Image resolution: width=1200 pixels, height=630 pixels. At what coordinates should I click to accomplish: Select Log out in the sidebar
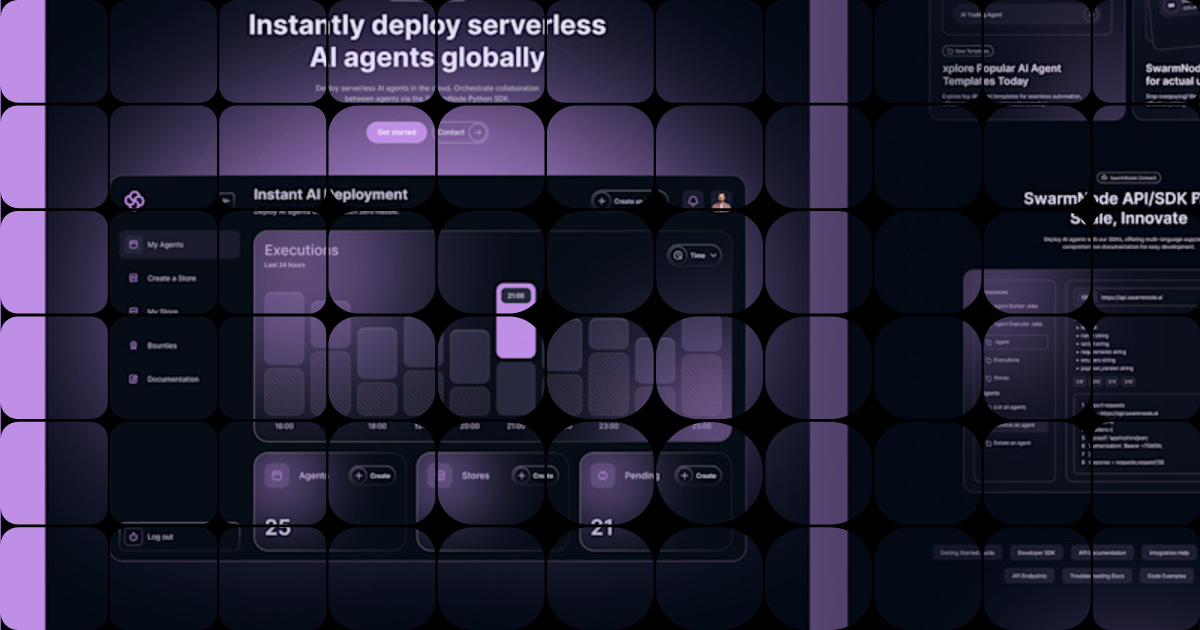180,537
